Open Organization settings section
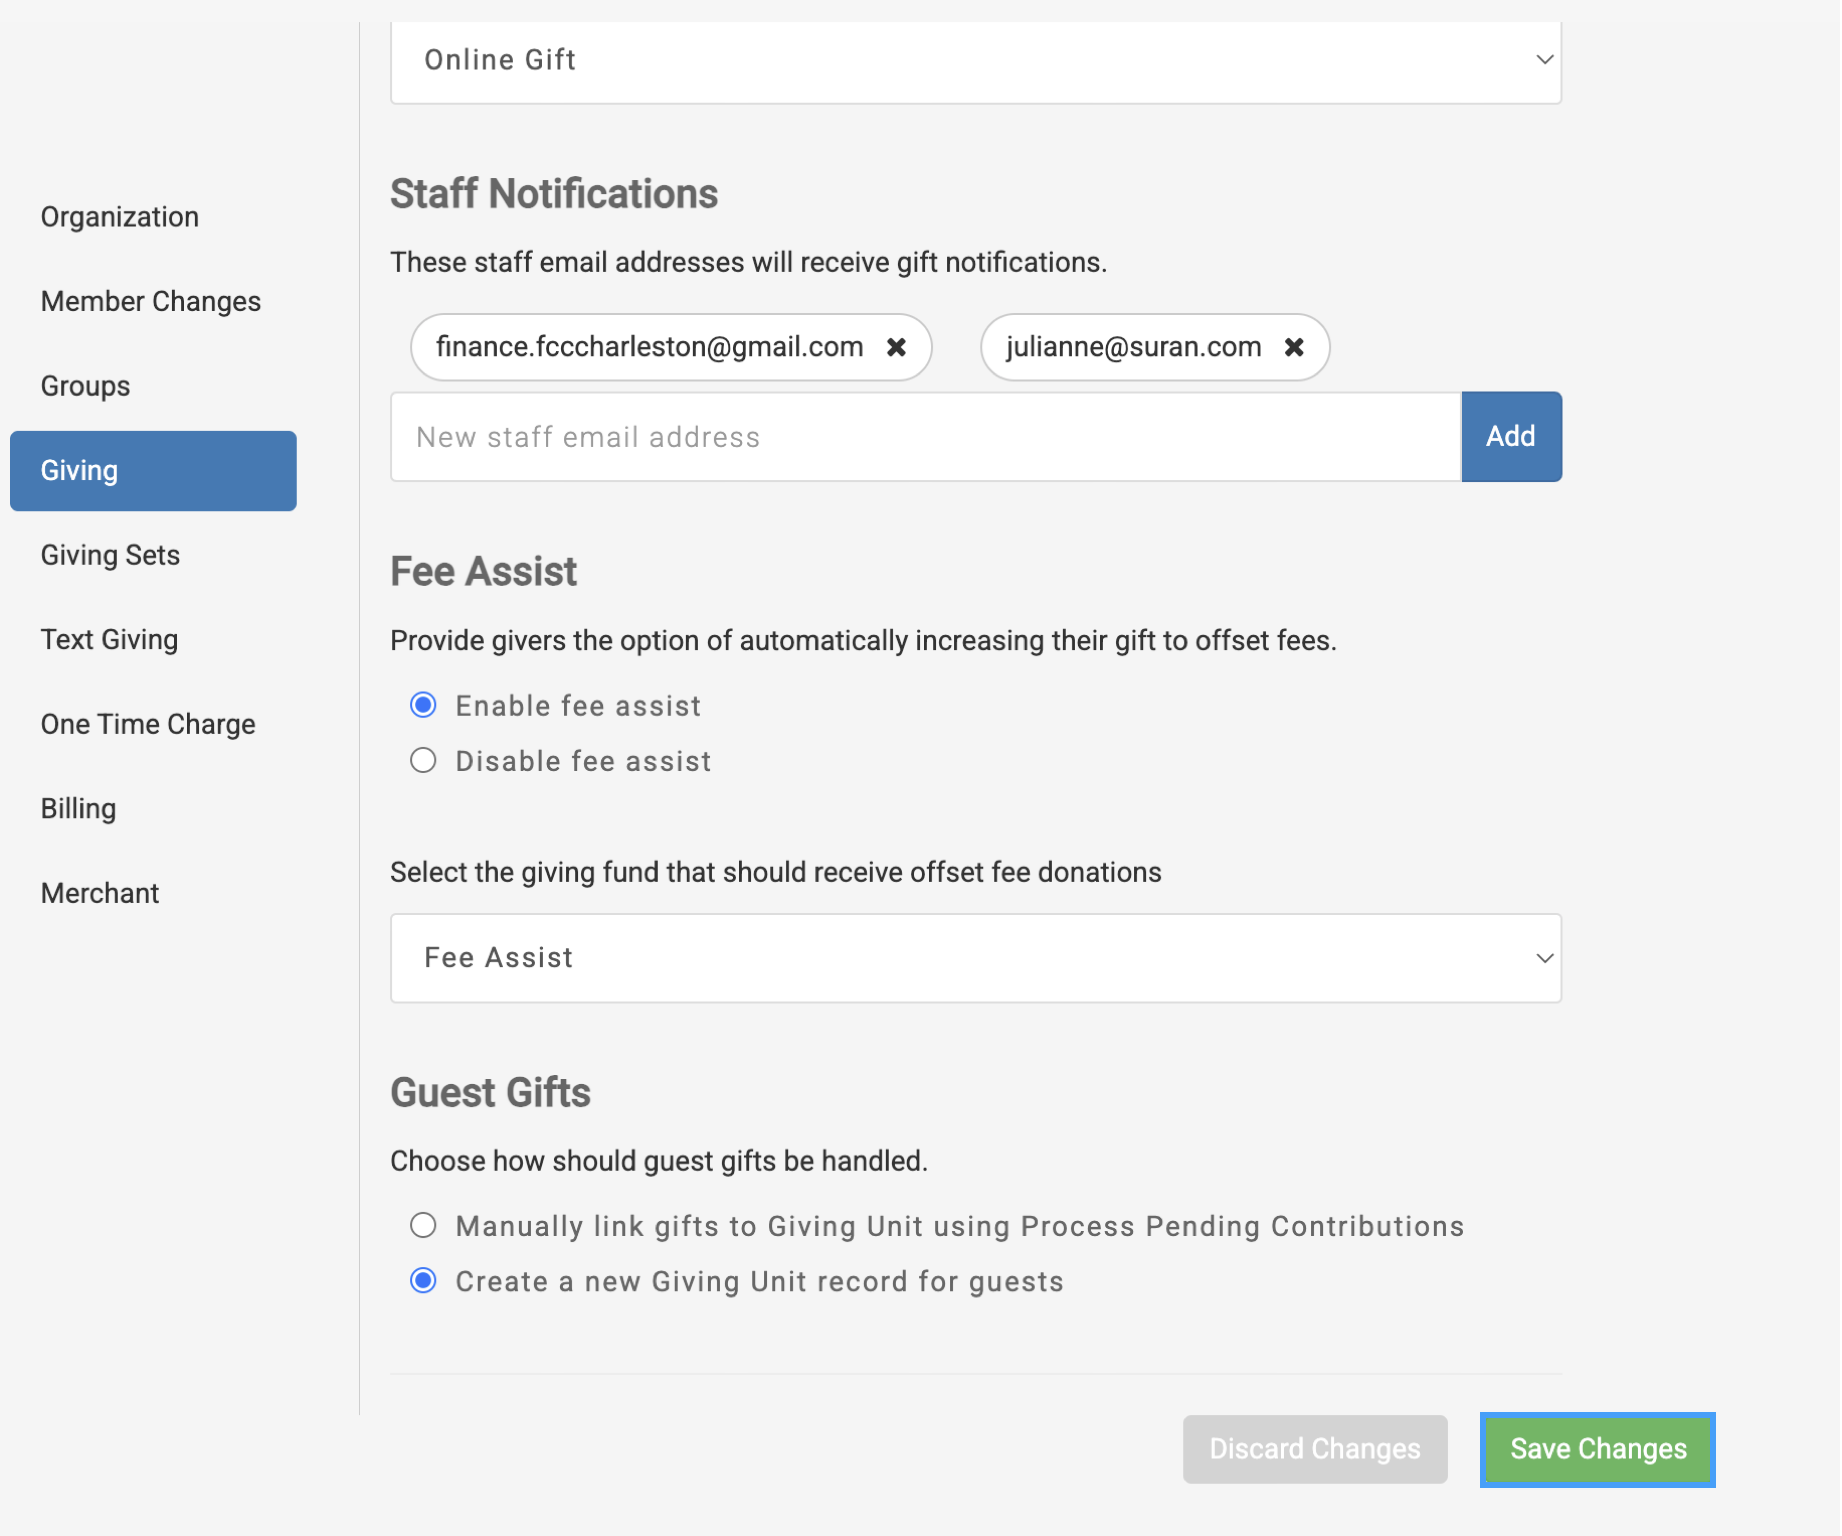 [x=120, y=217]
